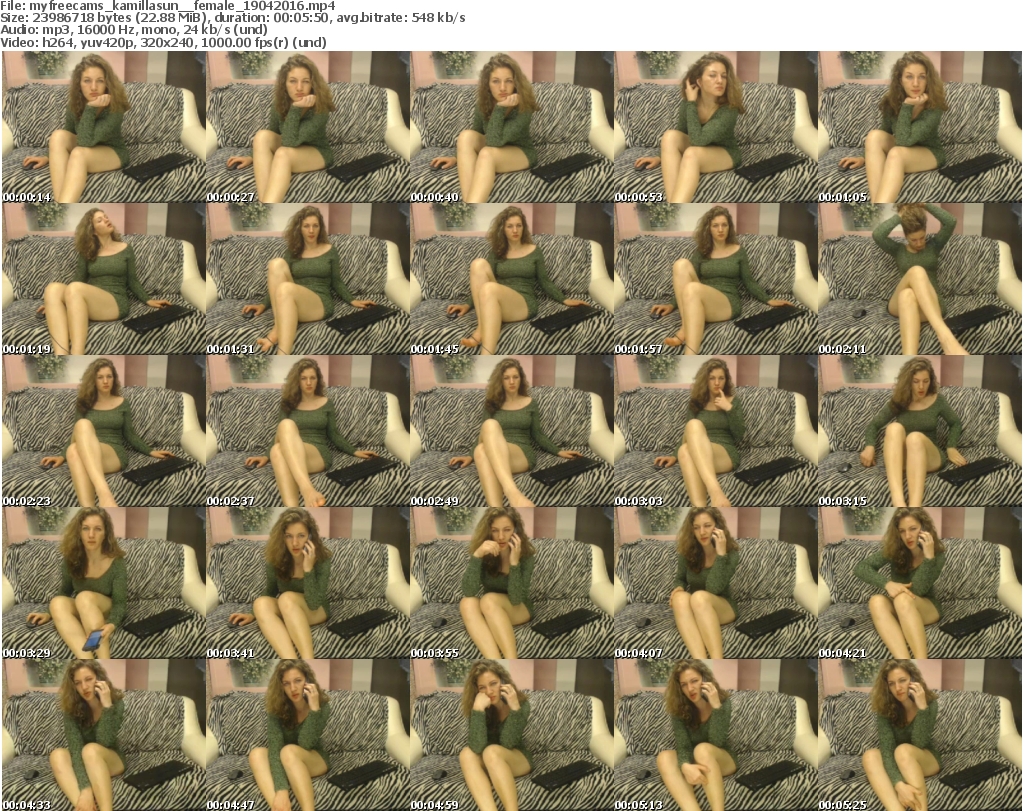This screenshot has height=811, width=1024.
Task: Open the thumbnail stamped 00:04:21
Action: [920, 583]
